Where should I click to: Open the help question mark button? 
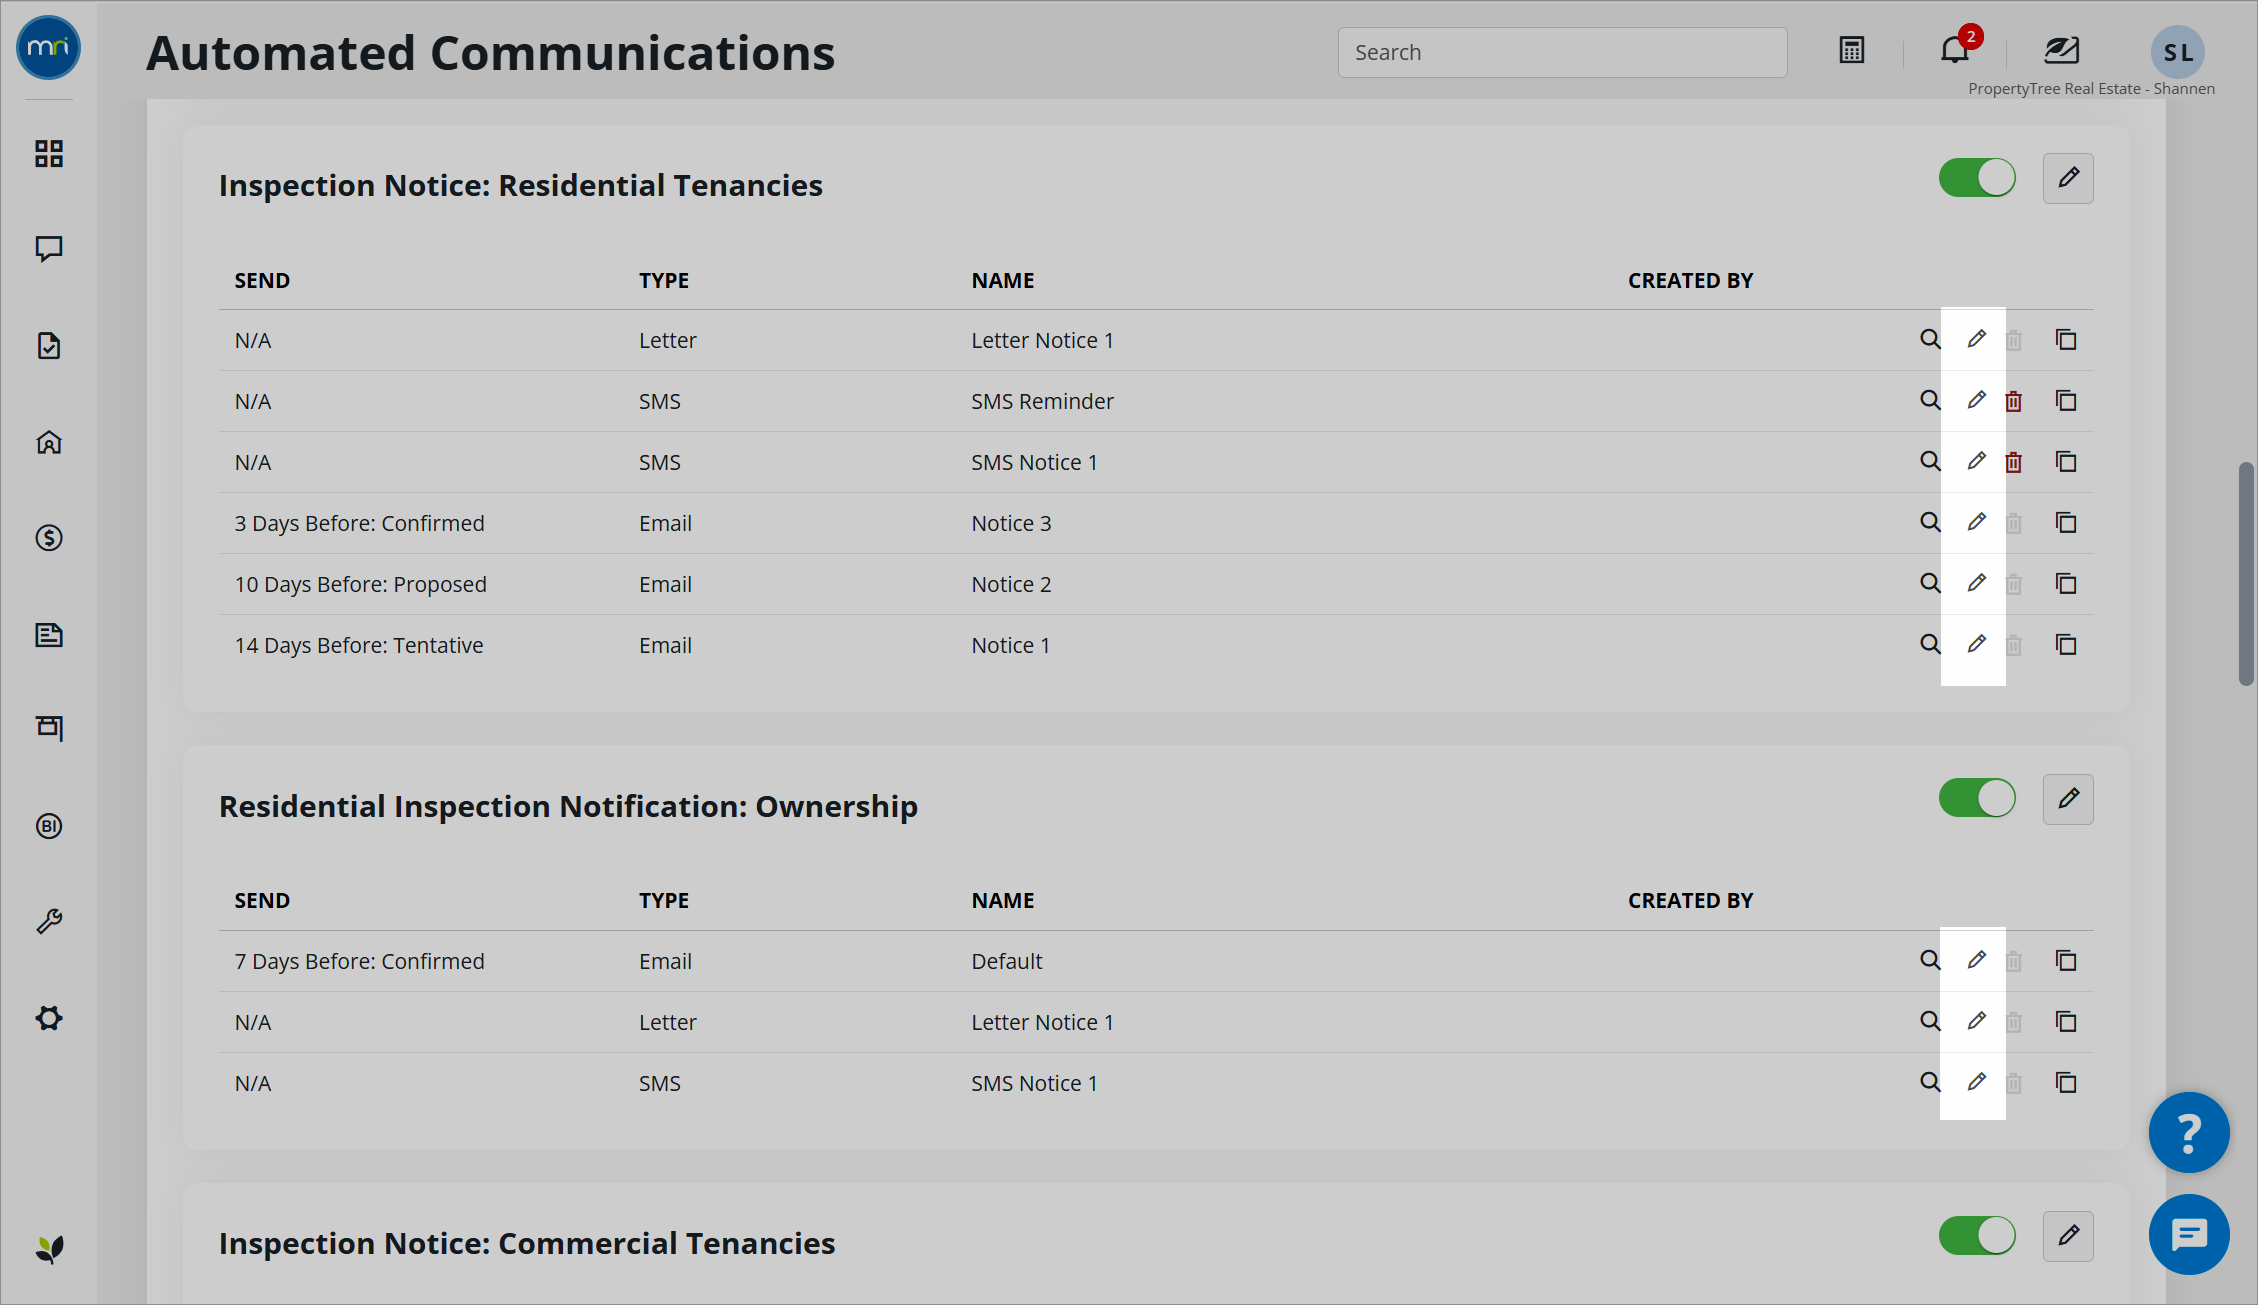pos(2189,1132)
